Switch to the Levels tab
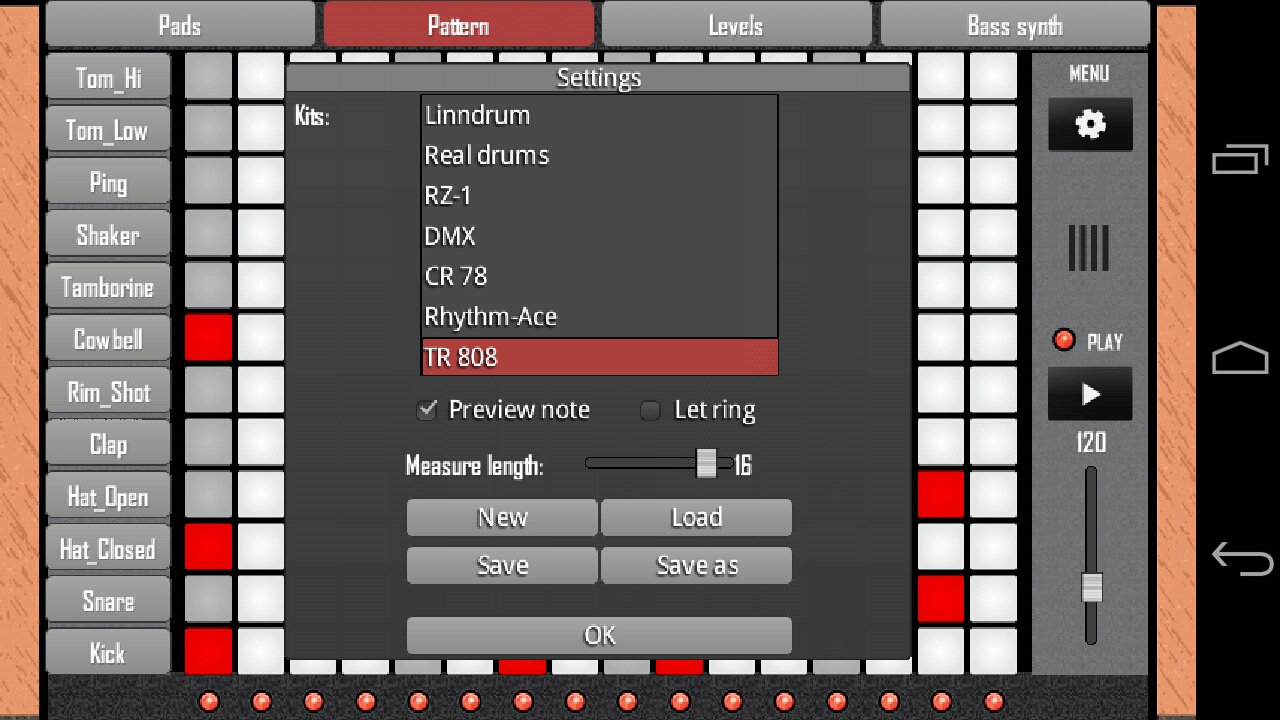Viewport: 1280px width, 720px height. pos(736,25)
